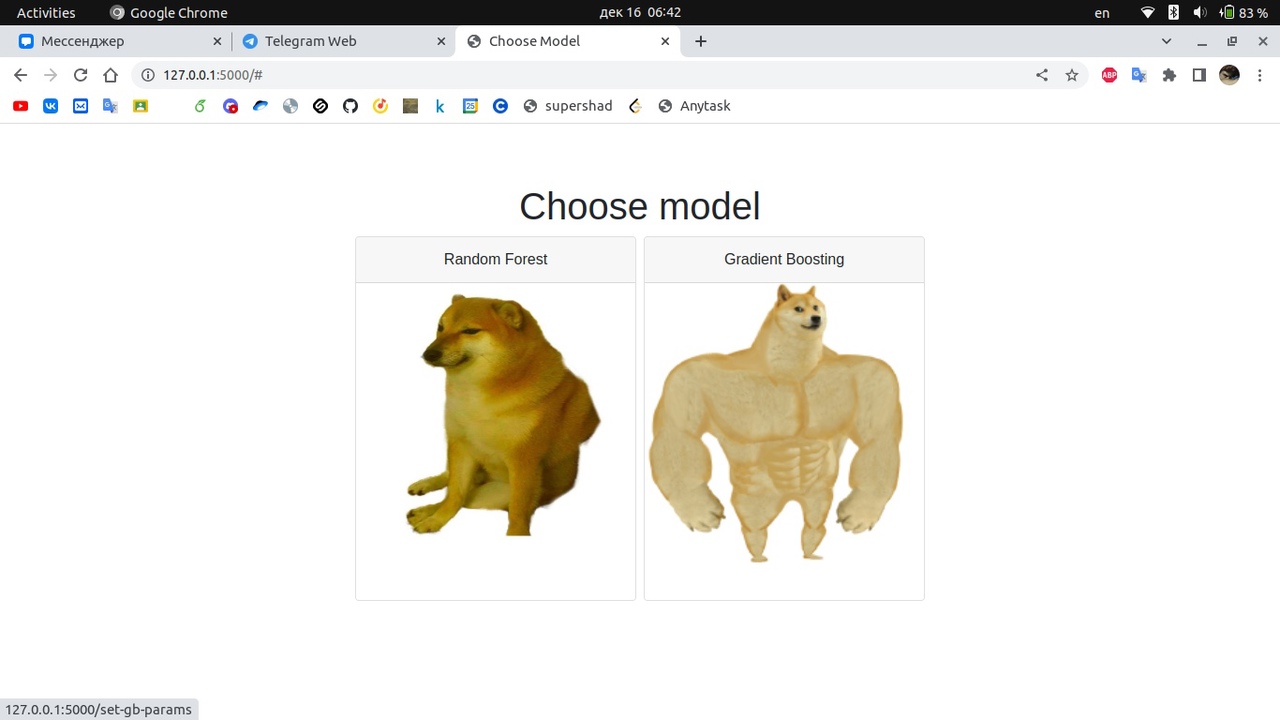1280x720 pixels.
Task: Open the Chrome profile avatar
Action: click(1229, 75)
